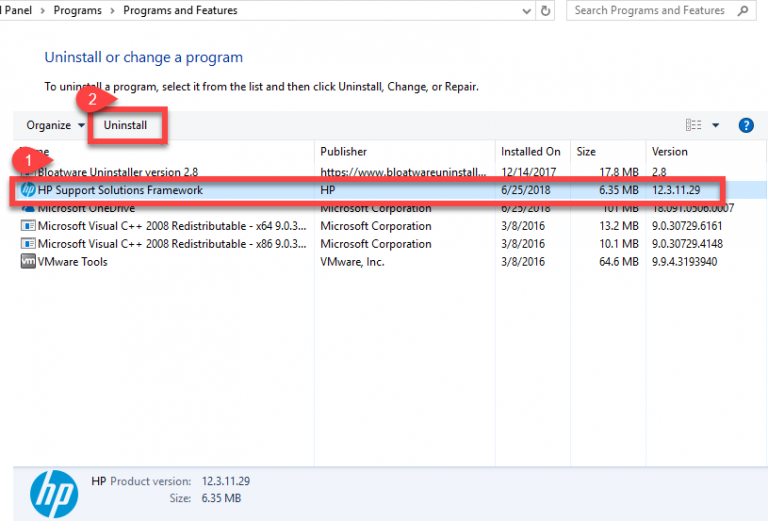Click the Programs and Features breadcrumb

pyautogui.click(x=180, y=10)
